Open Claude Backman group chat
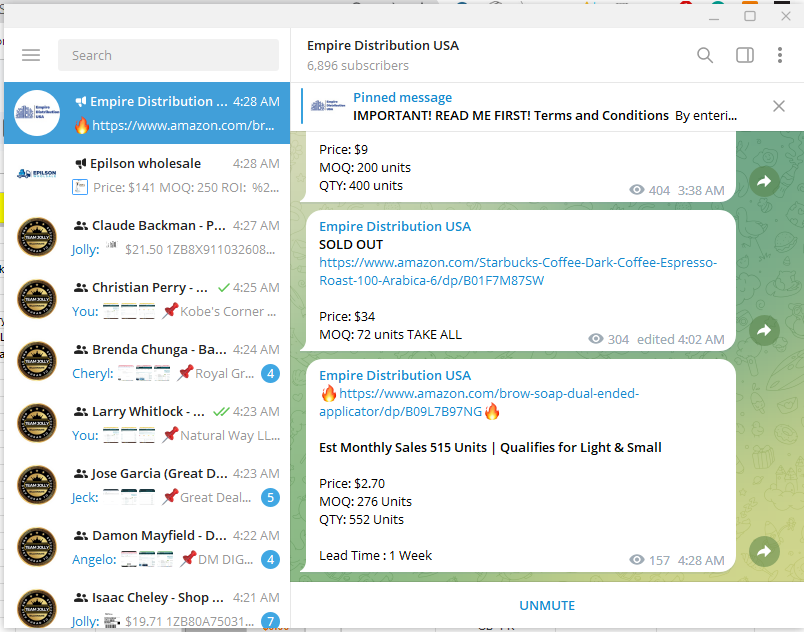The height and width of the screenshot is (632, 804). pyautogui.click(x=147, y=237)
